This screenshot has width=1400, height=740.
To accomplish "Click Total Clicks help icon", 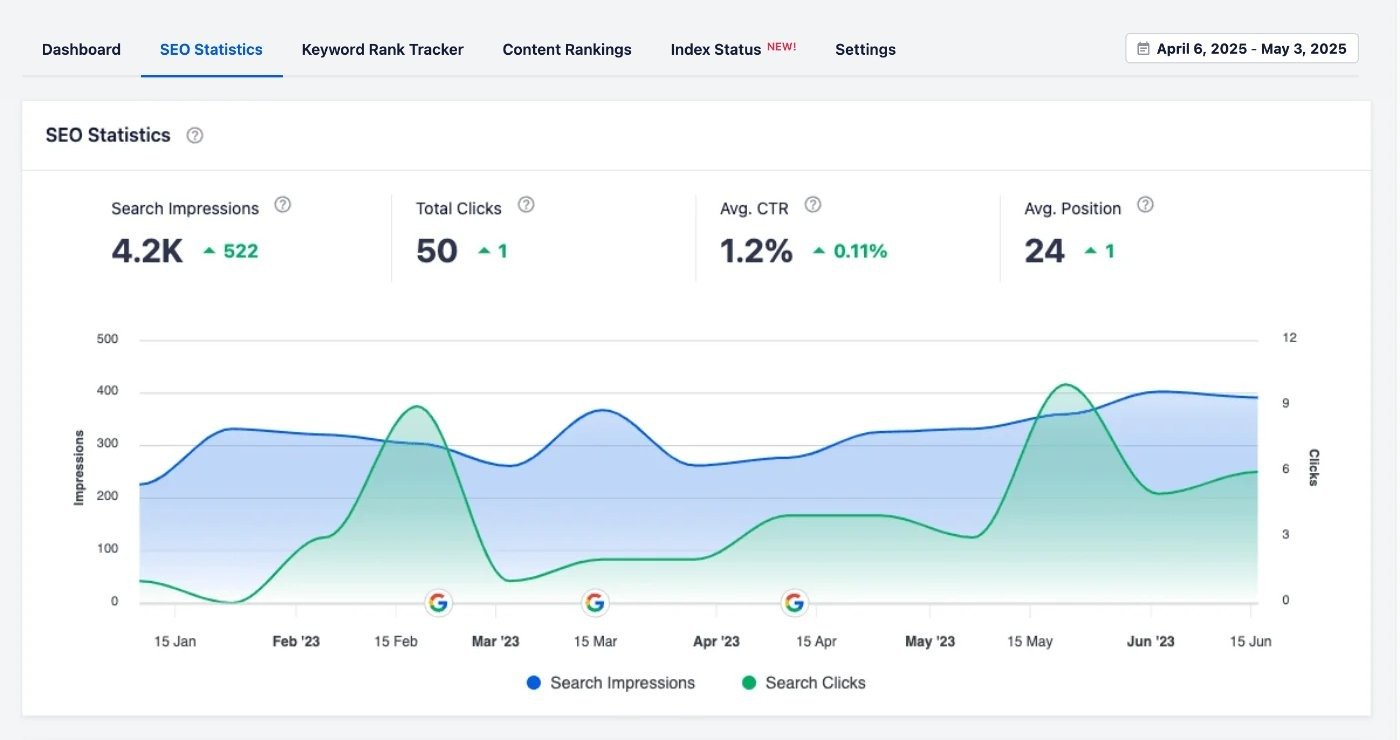I will pos(526,205).
